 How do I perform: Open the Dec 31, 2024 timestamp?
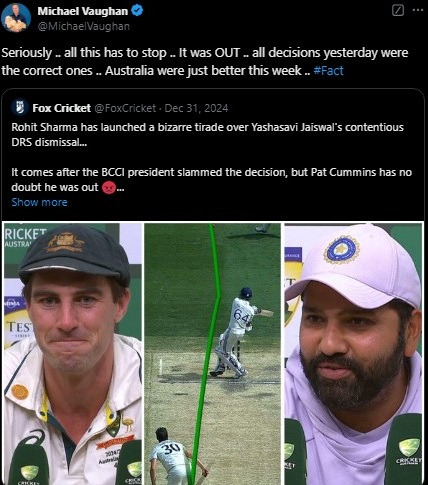click(x=196, y=108)
